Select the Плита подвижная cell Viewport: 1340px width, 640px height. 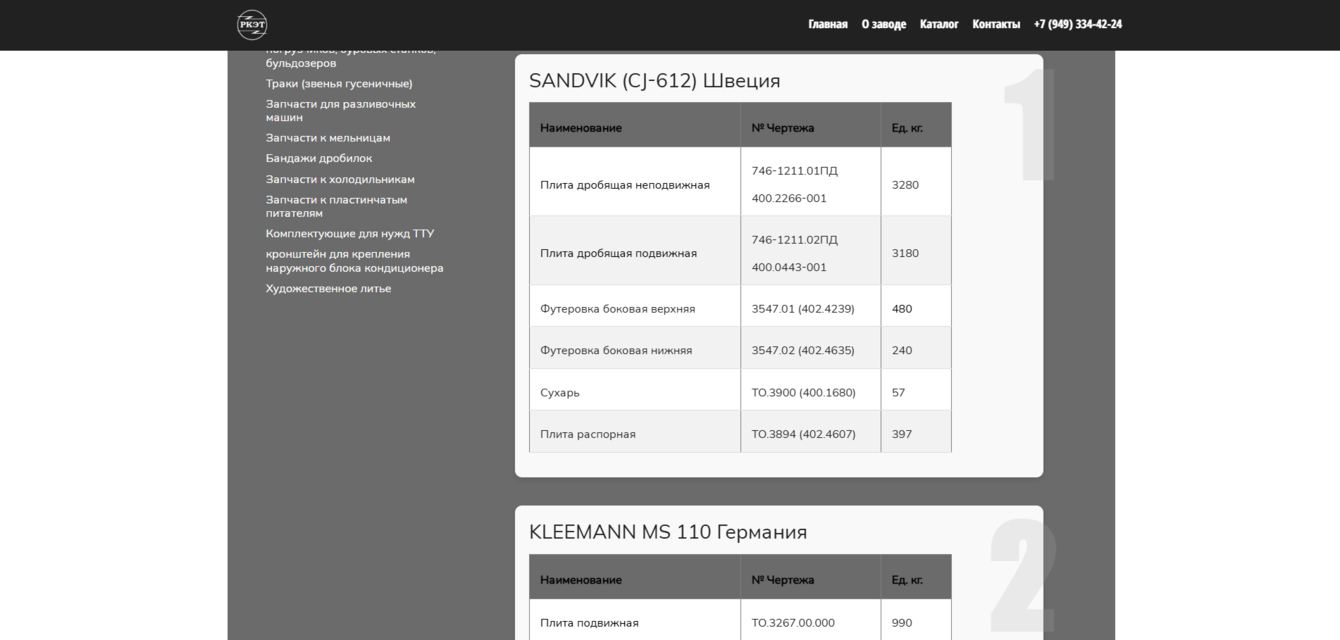click(635, 620)
